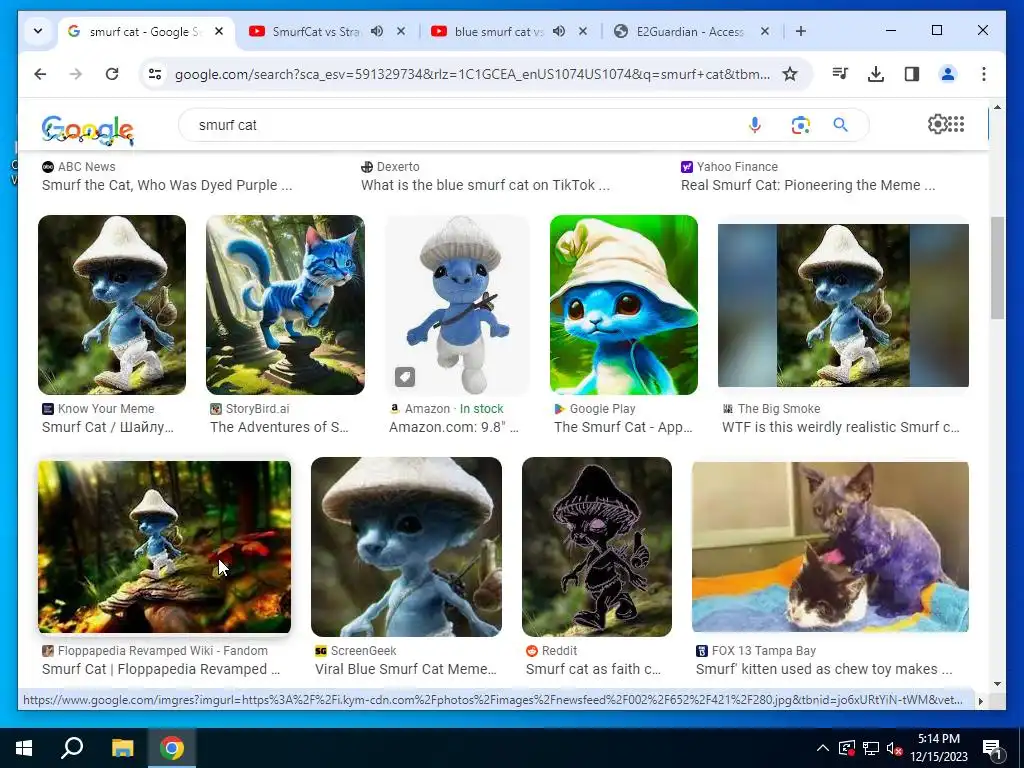Open the Reddit dark outline Smurf cat thumbnail
The image size is (1024, 768).
pos(597,547)
